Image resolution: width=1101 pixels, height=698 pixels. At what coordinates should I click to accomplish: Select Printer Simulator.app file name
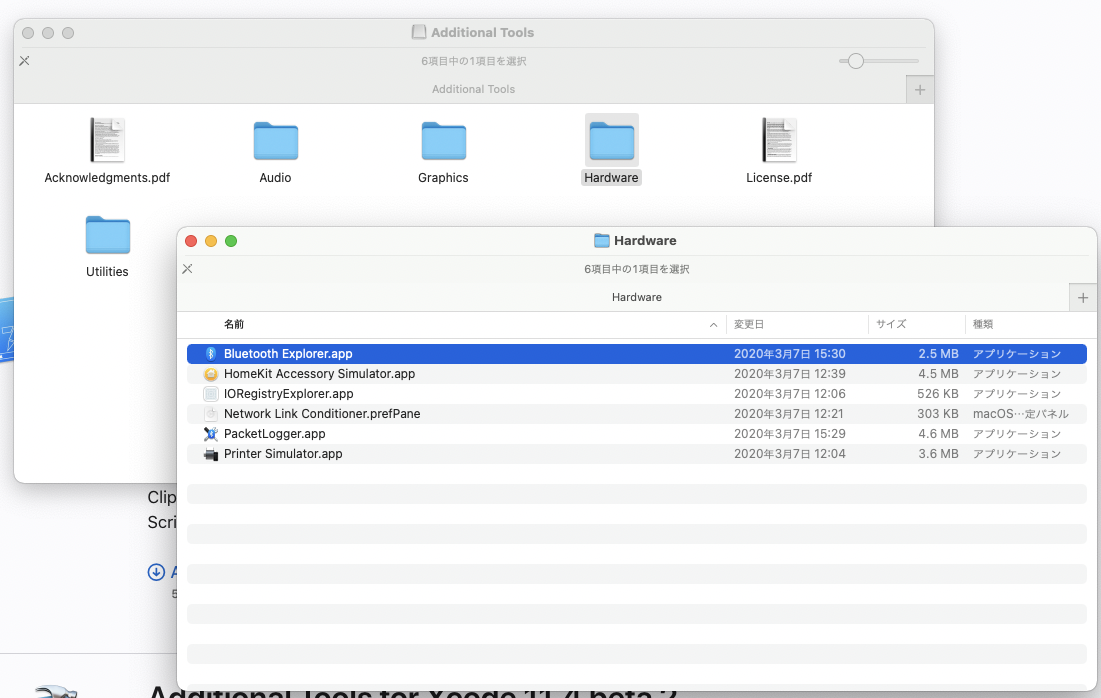283,454
